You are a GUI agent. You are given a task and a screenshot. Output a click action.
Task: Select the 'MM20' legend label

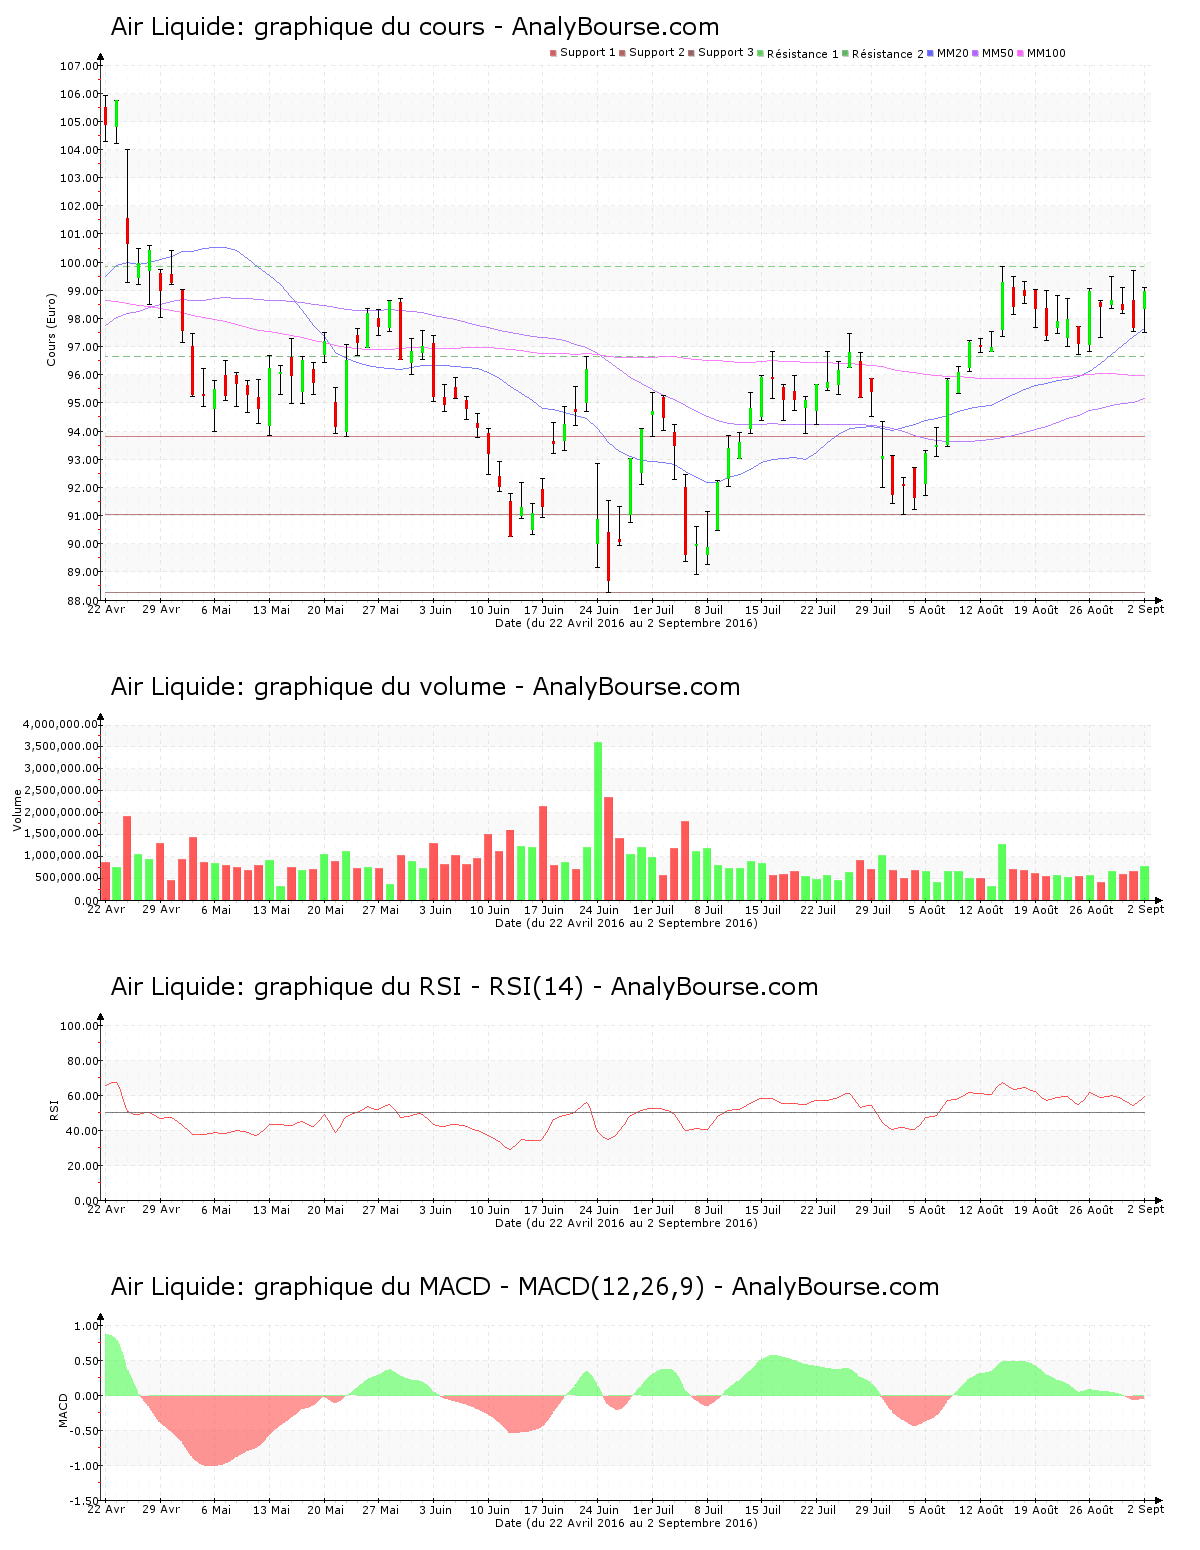pyautogui.click(x=952, y=53)
